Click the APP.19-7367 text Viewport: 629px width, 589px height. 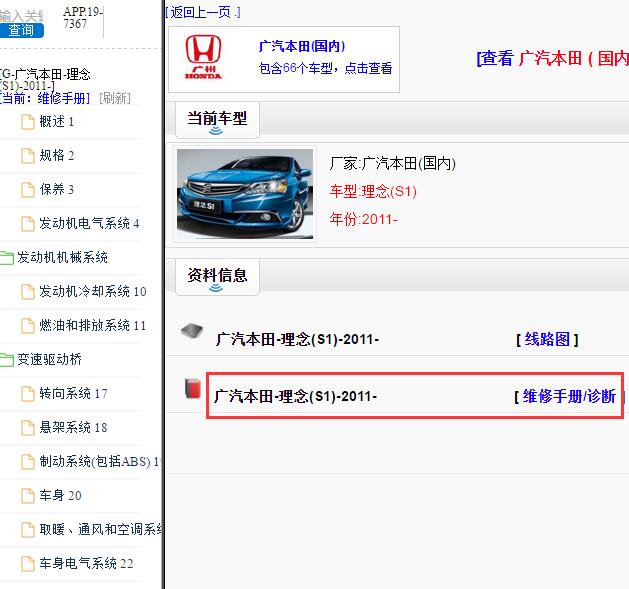pos(83,18)
